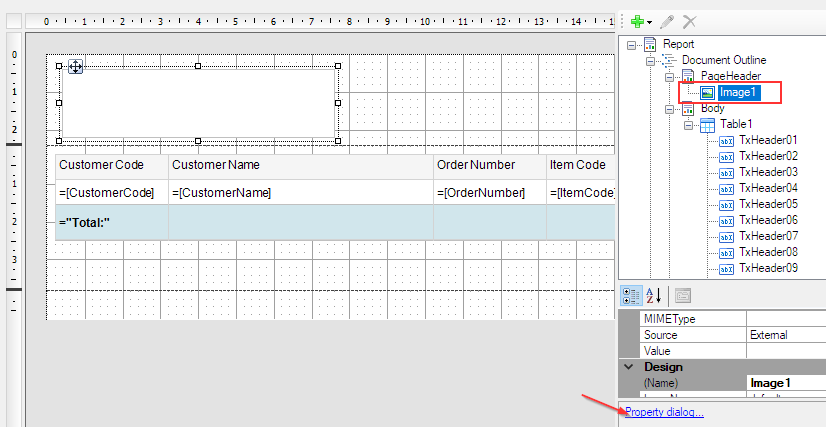This screenshot has width=826, height=427.
Task: Click the ruler corner box
Action: tap(14, 21)
